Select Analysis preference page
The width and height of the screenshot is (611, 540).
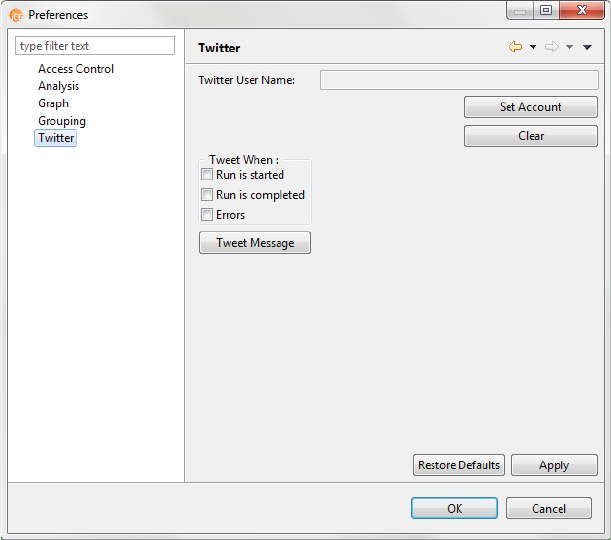pyautogui.click(x=58, y=86)
